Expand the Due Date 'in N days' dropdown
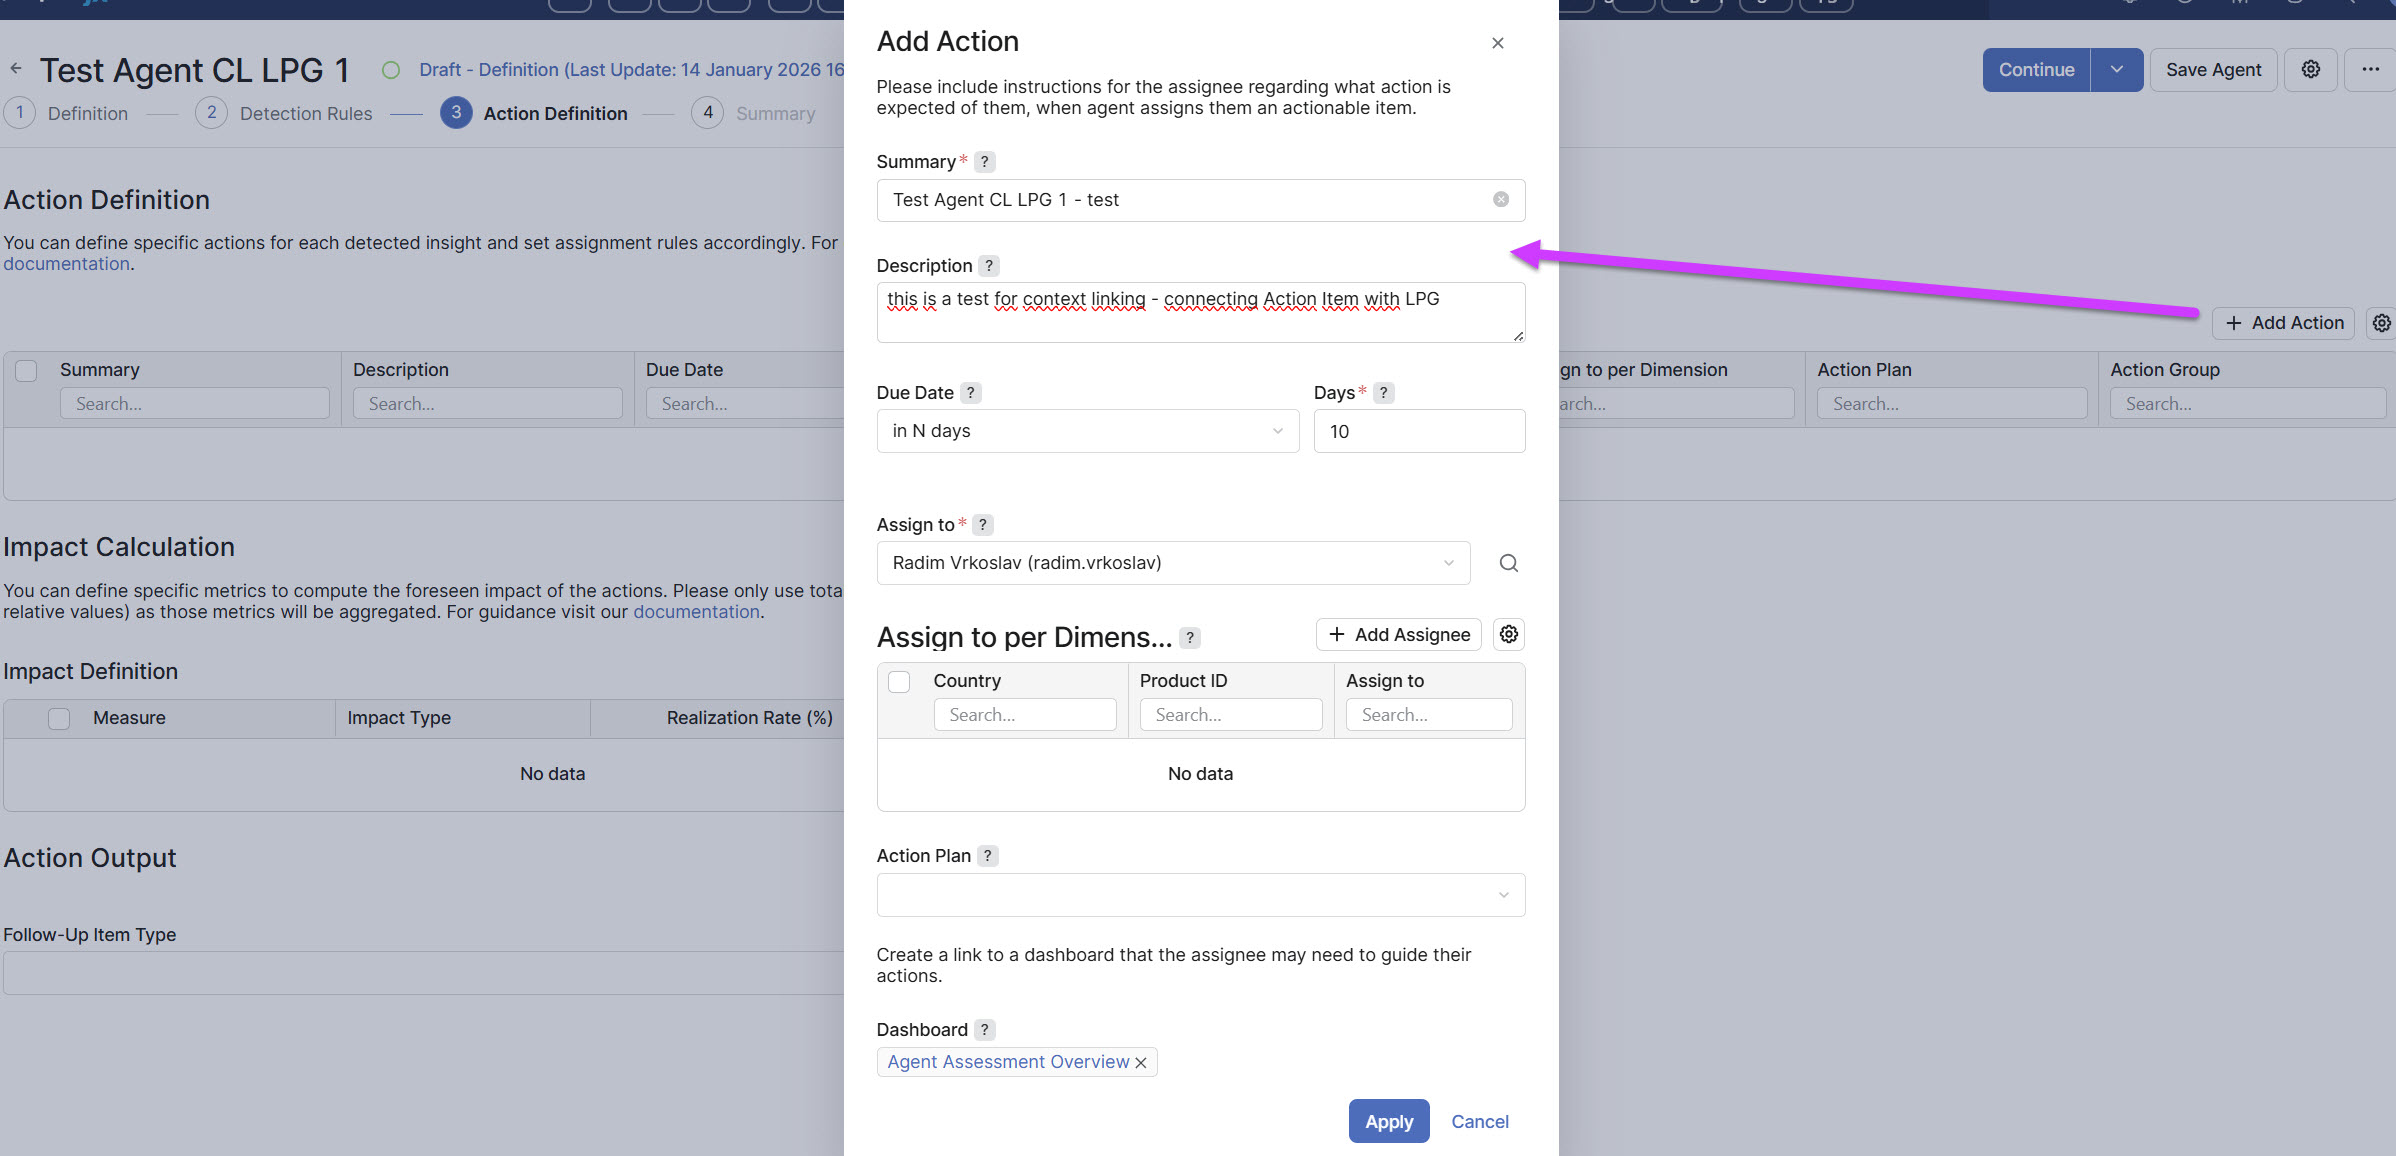The height and width of the screenshot is (1156, 2396). (x=1087, y=431)
